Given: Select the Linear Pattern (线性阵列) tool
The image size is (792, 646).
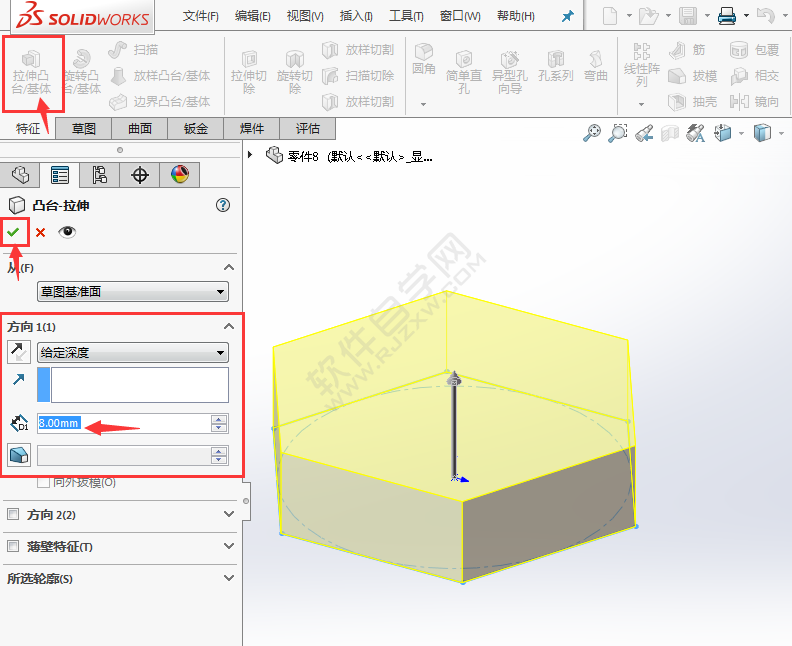Looking at the screenshot, I should click(x=641, y=66).
